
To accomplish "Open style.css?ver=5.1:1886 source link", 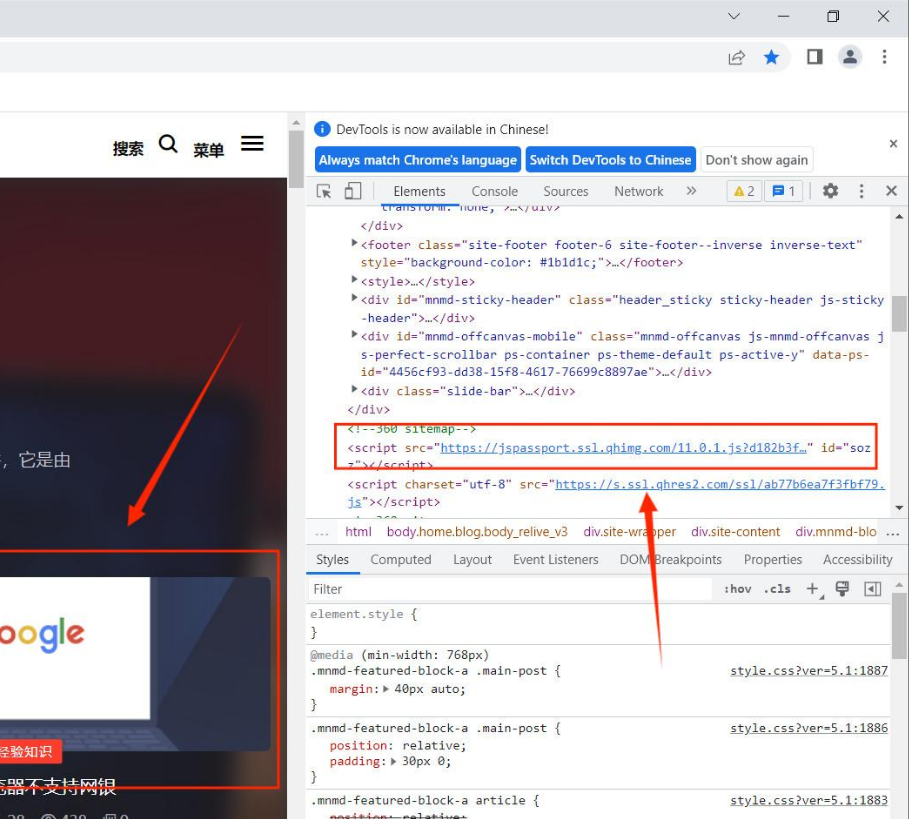I will pos(809,728).
